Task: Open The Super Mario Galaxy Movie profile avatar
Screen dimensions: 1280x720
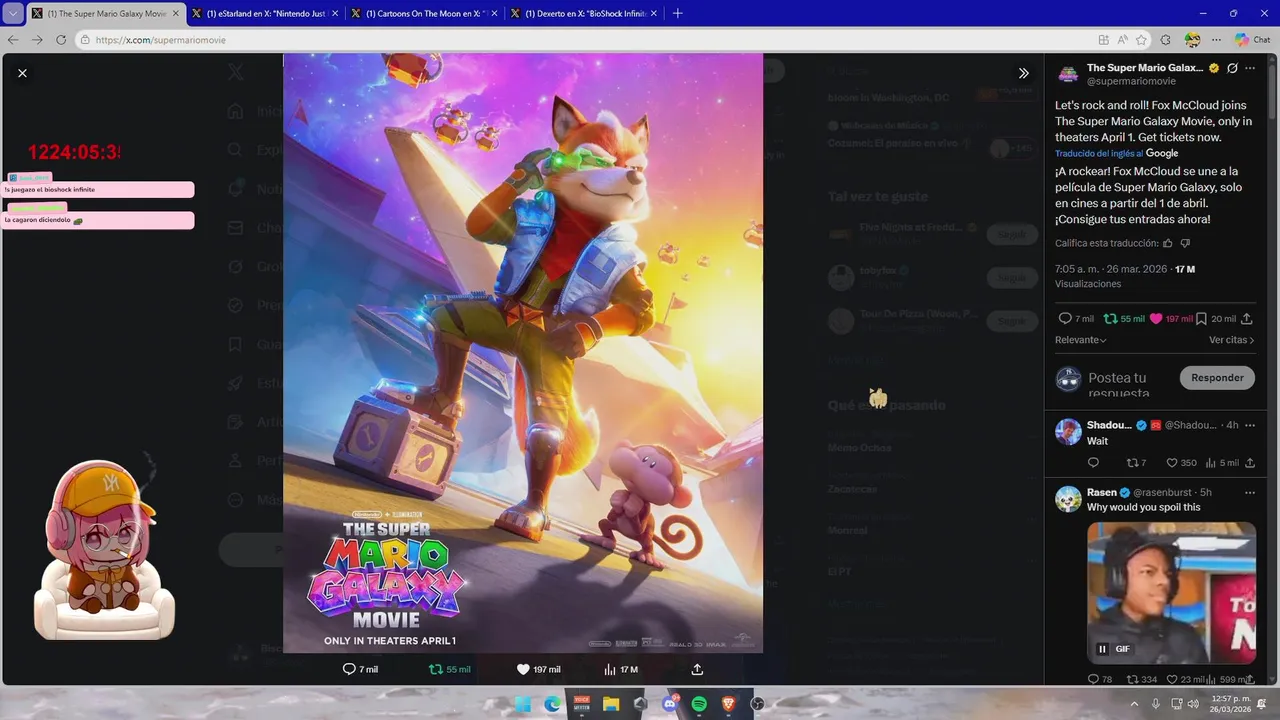Action: [1068, 74]
